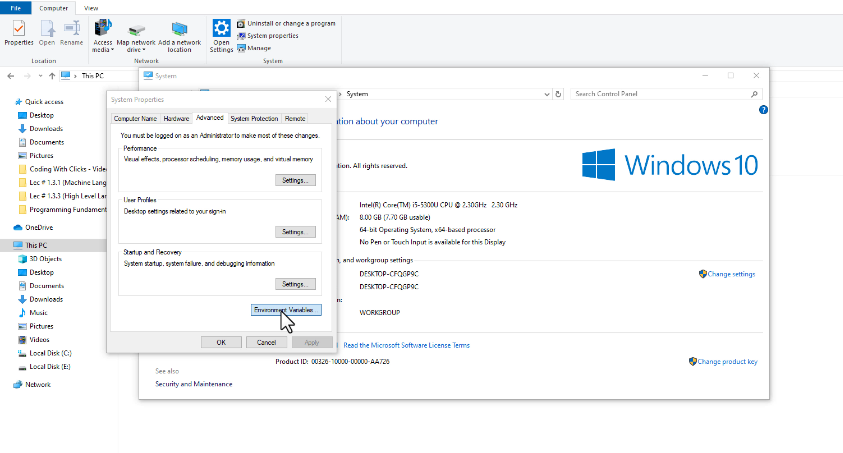Open 3D Objects under This PC

pos(45,258)
